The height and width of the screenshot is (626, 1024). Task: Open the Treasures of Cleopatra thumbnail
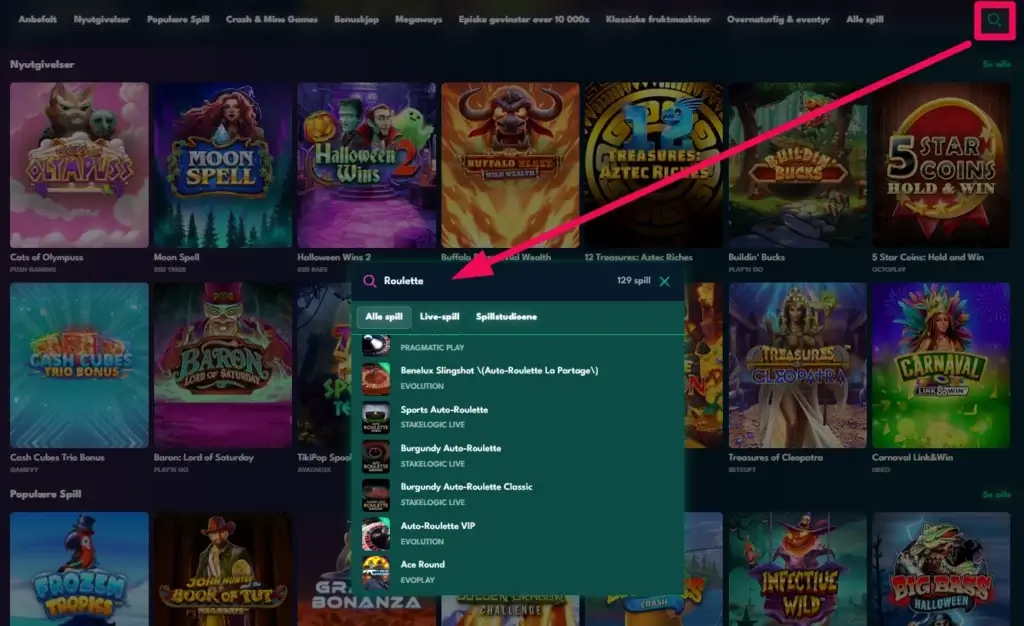point(797,365)
